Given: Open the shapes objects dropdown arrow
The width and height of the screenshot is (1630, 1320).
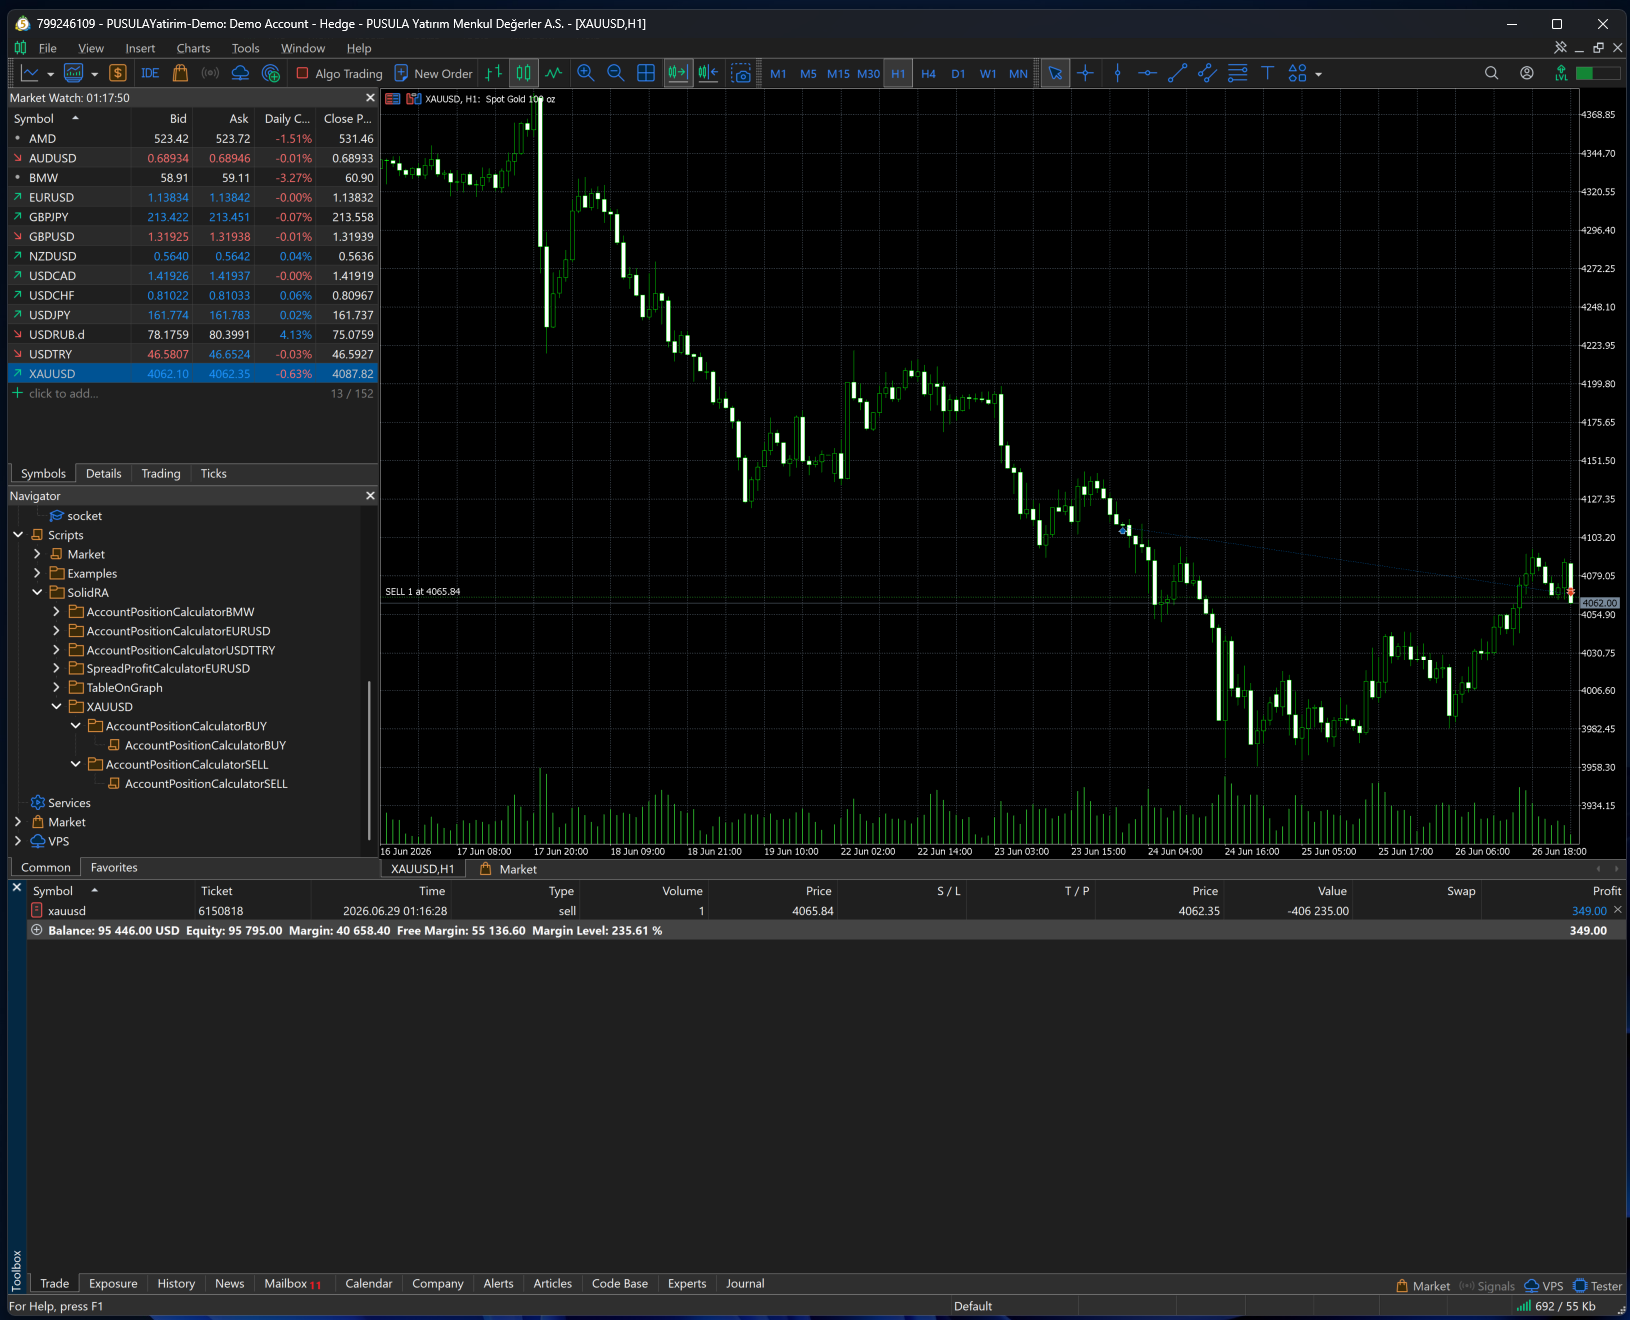Looking at the screenshot, I should tap(1318, 74).
